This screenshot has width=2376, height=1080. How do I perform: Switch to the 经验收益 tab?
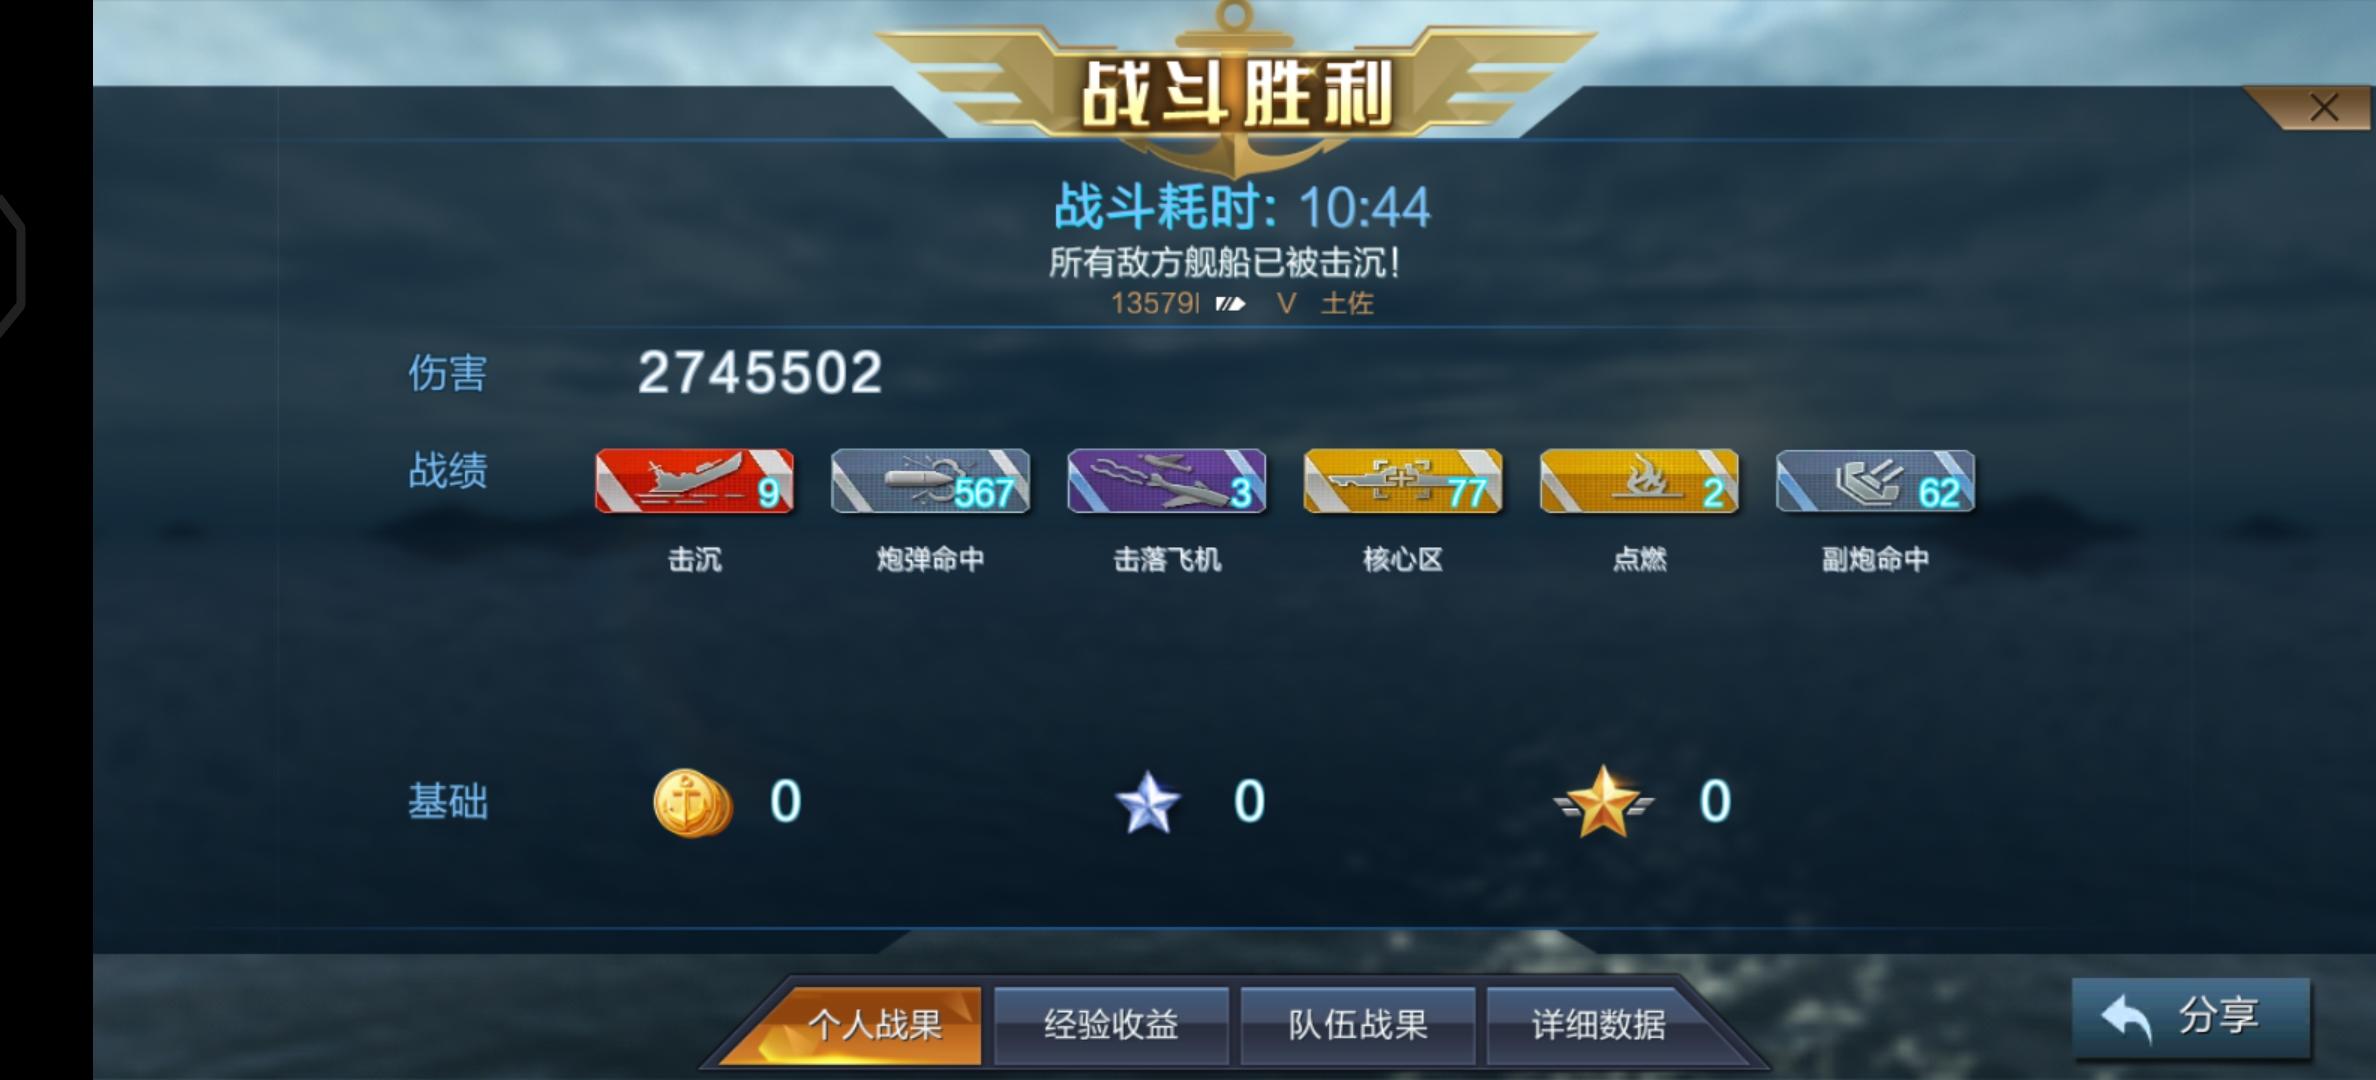pos(1111,1025)
